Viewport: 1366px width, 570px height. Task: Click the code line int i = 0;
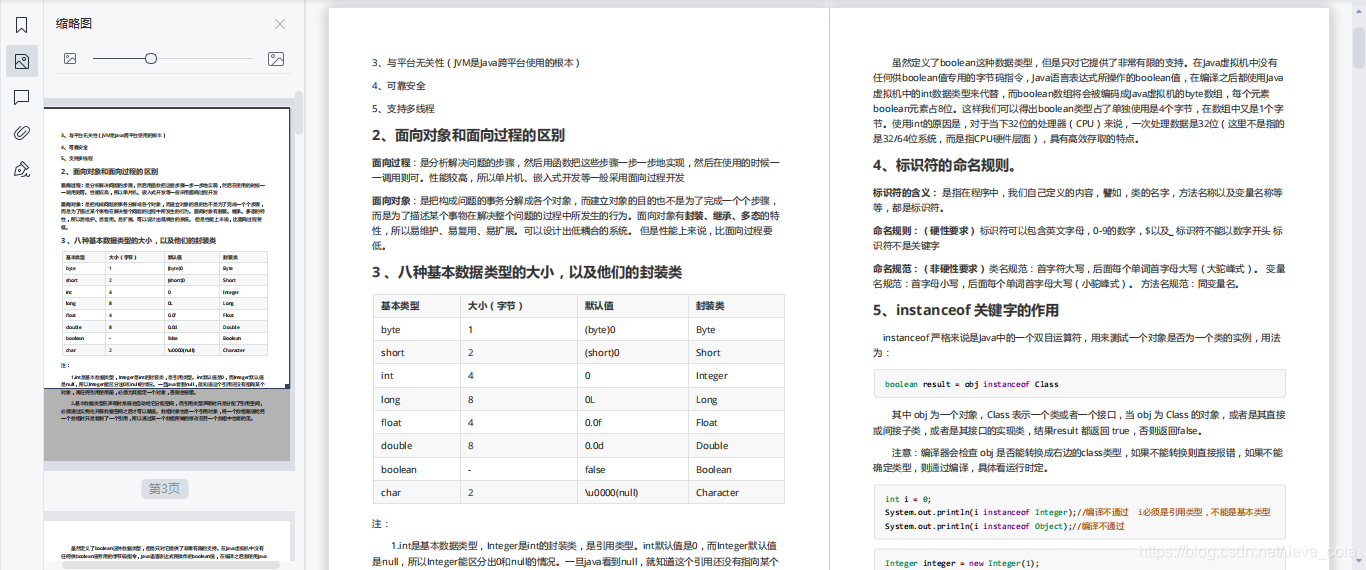[x=908, y=499]
